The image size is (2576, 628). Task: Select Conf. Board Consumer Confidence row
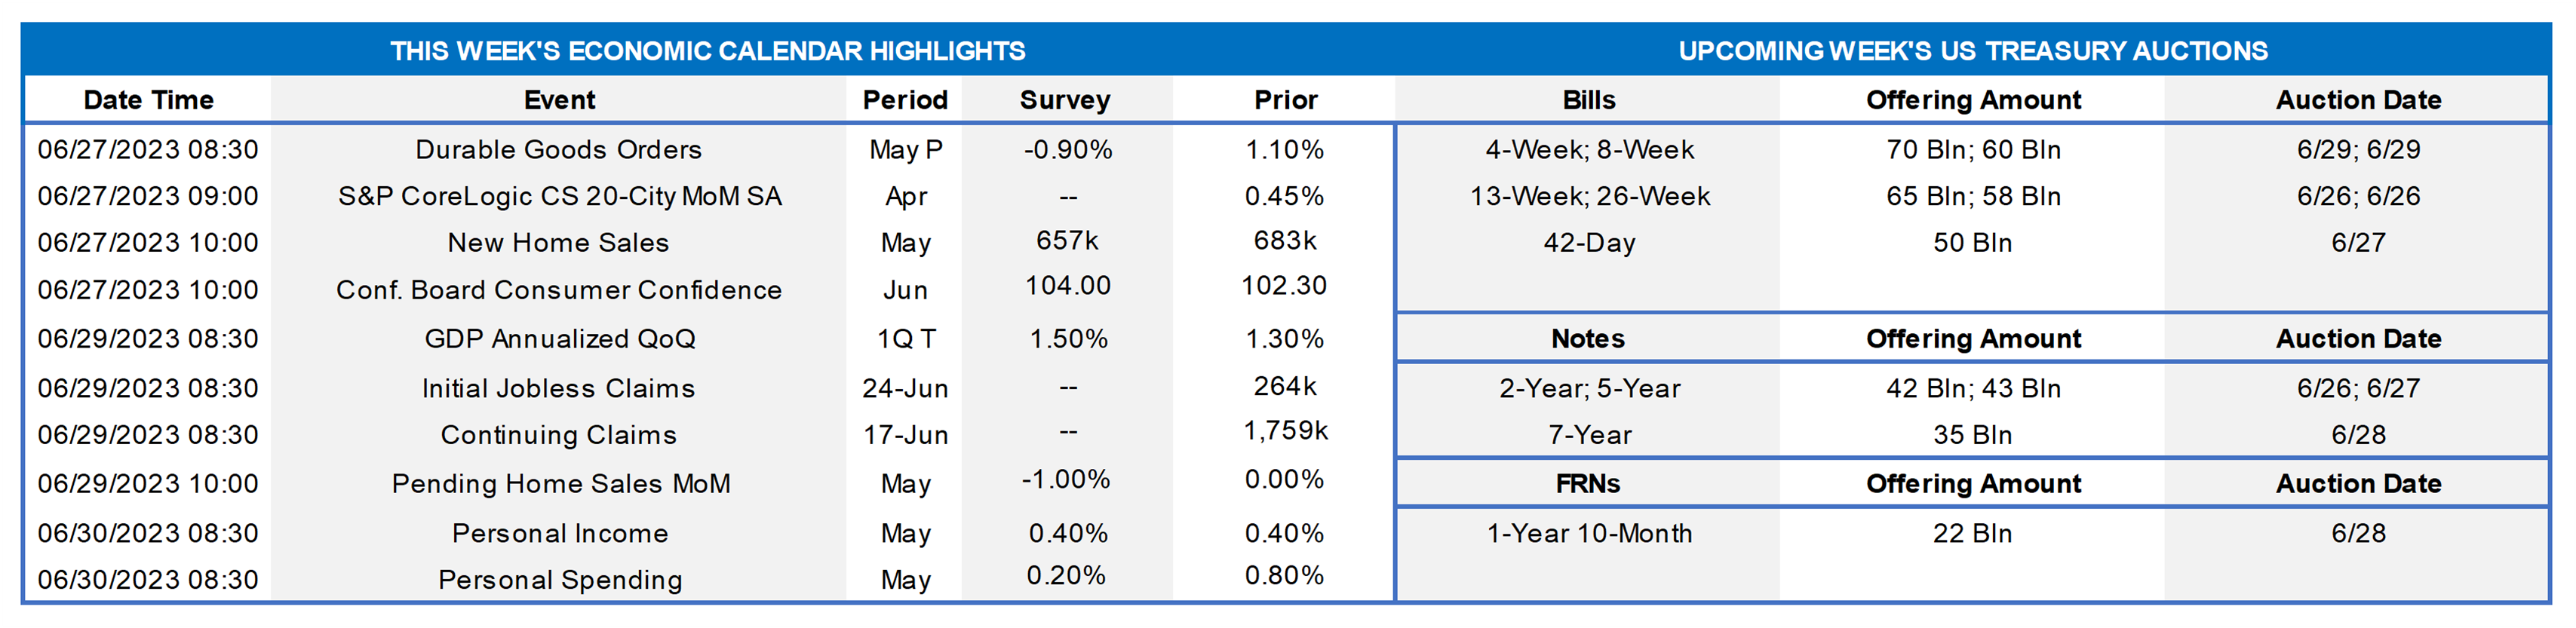pyautogui.click(x=559, y=290)
